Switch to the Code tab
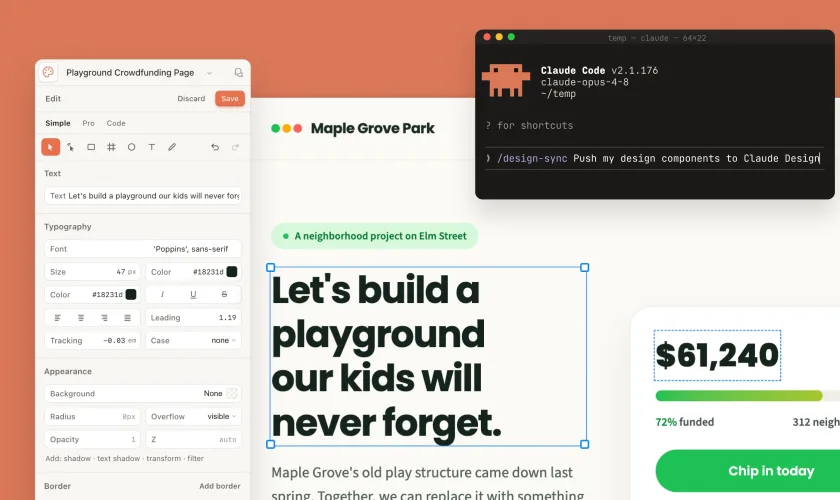This screenshot has height=500, width=840. [x=116, y=123]
